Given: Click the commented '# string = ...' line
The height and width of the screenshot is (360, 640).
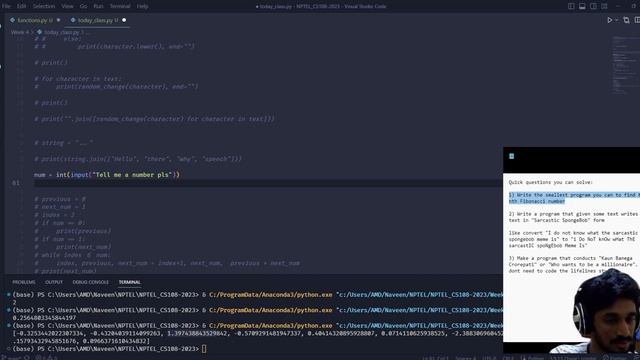Looking at the screenshot, I should click(63, 143).
